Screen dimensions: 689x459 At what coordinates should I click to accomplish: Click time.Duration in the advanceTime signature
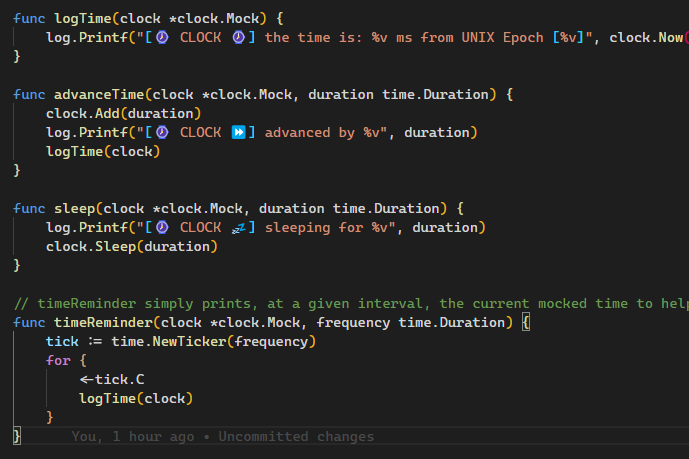[x=435, y=95]
